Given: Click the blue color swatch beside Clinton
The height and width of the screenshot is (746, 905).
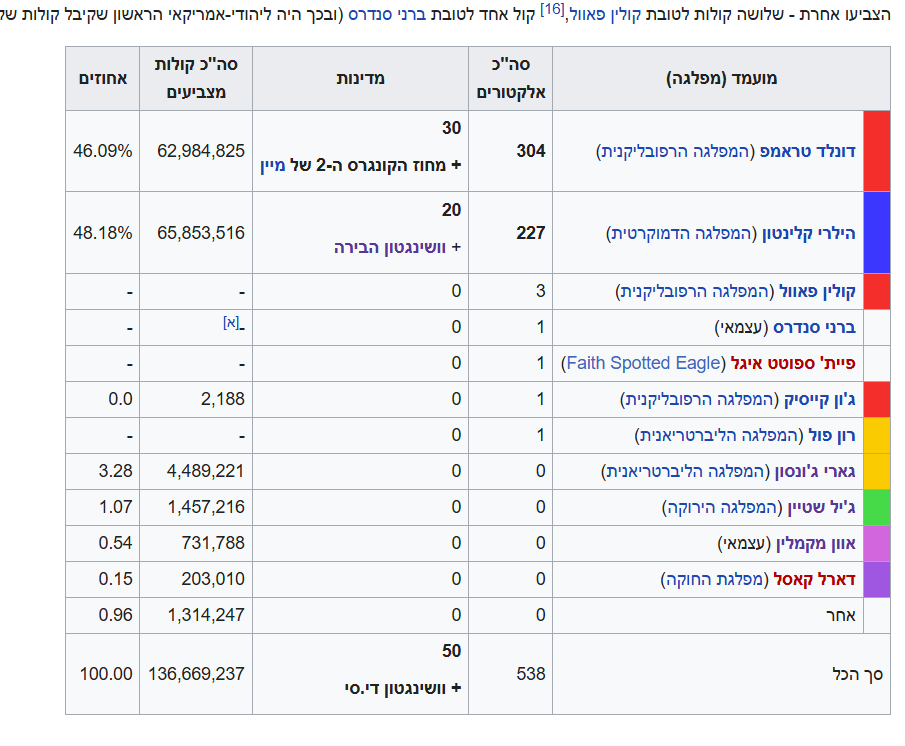Looking at the screenshot, I should coord(876,233).
